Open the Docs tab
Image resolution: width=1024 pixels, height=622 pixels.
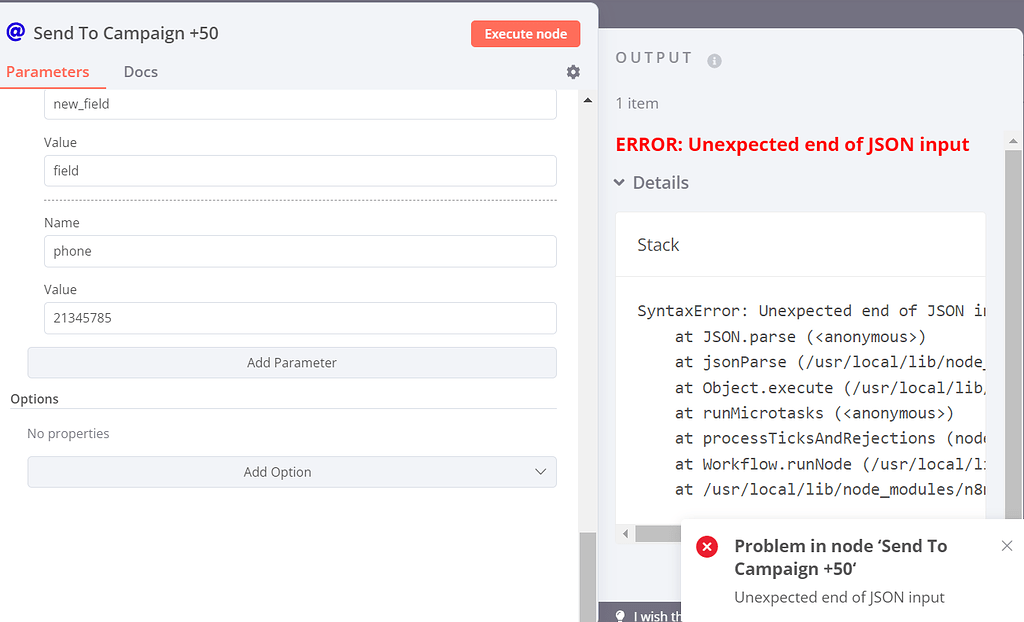pos(141,72)
